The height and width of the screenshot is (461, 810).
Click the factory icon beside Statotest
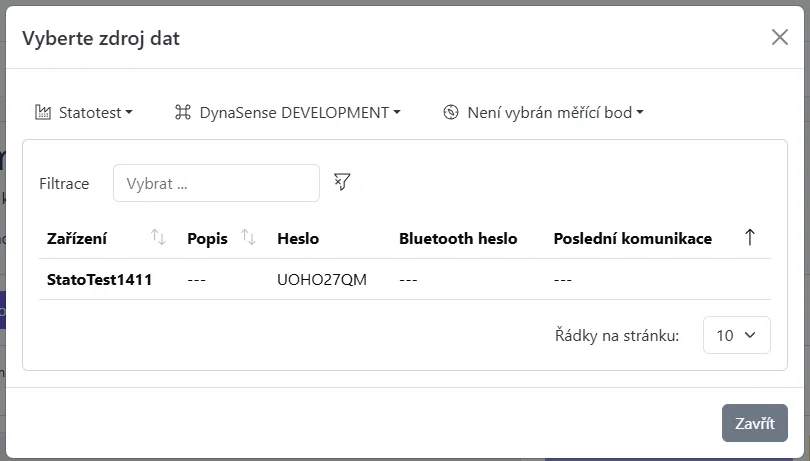pyautogui.click(x=43, y=113)
